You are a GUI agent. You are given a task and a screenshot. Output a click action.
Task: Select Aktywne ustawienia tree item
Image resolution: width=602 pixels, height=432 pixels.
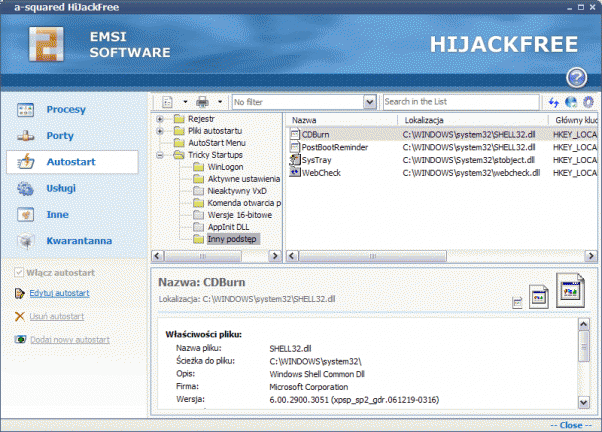pyautogui.click(x=244, y=179)
